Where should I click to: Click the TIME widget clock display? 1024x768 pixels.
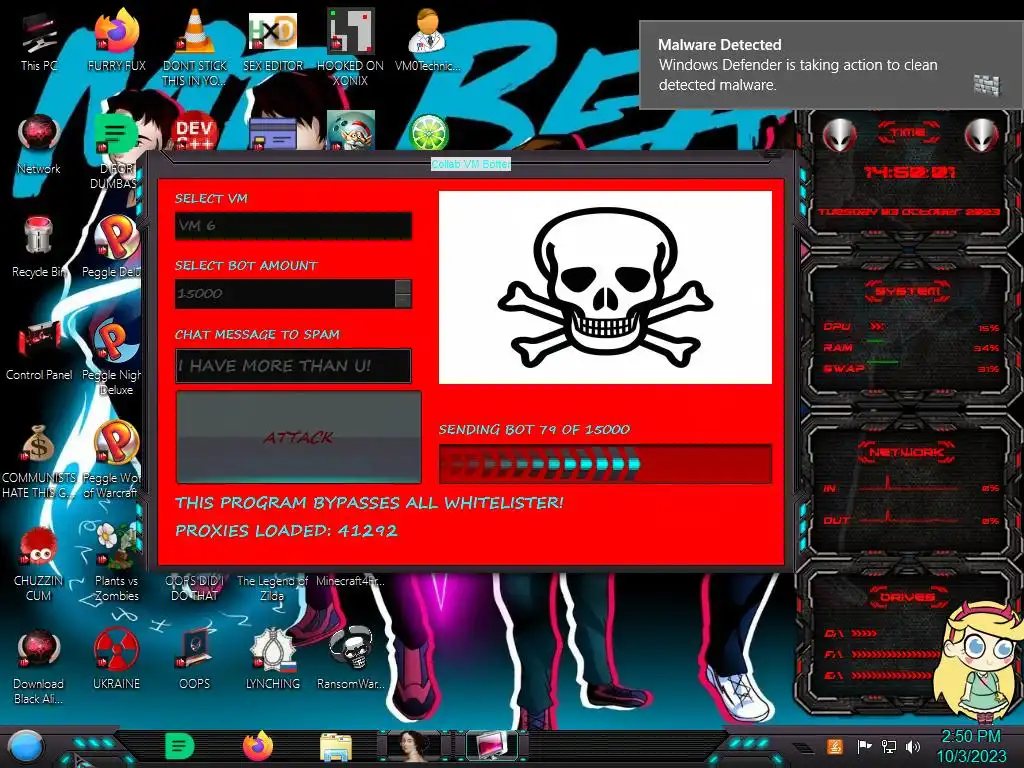click(909, 172)
